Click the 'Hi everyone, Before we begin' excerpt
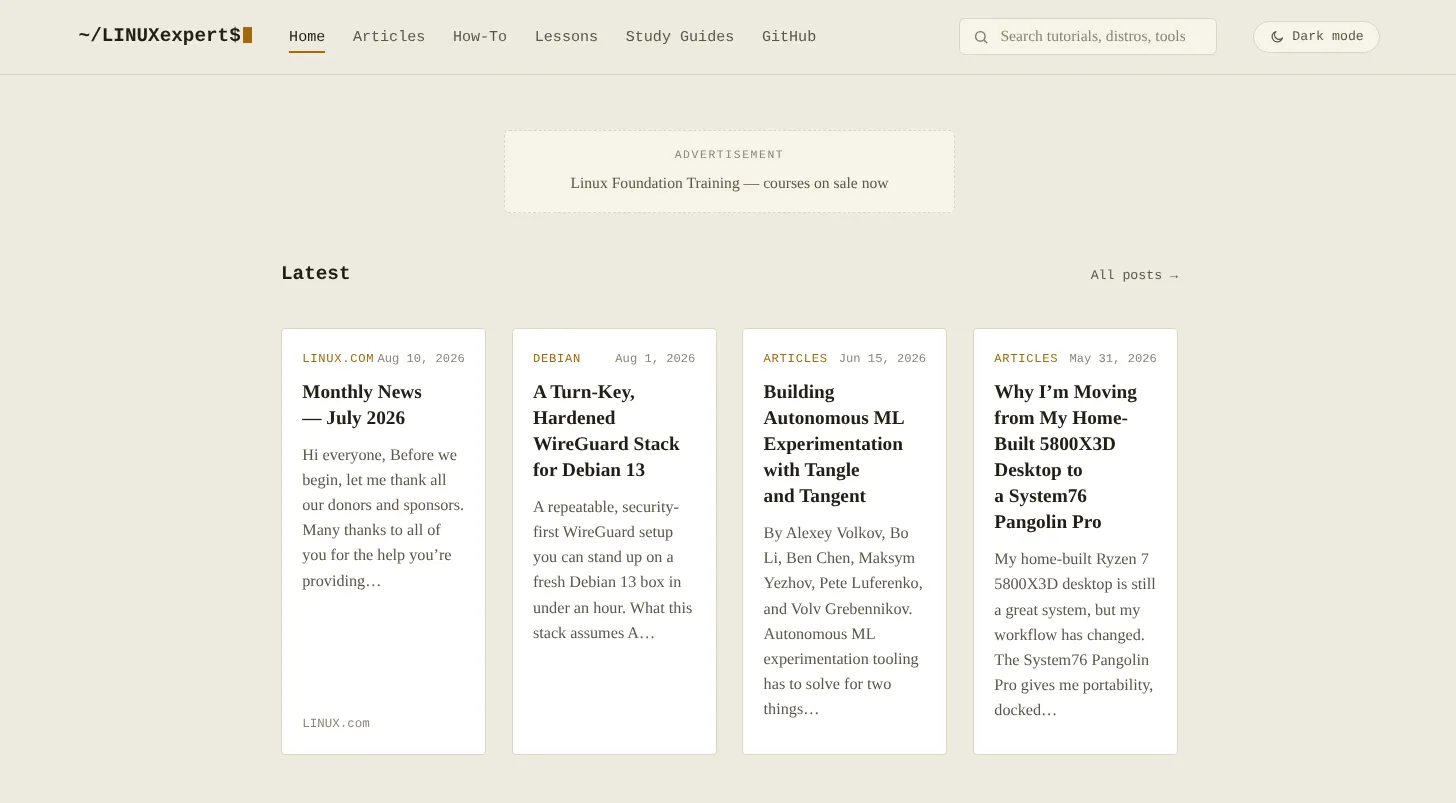This screenshot has width=1456, height=803. coord(383,518)
